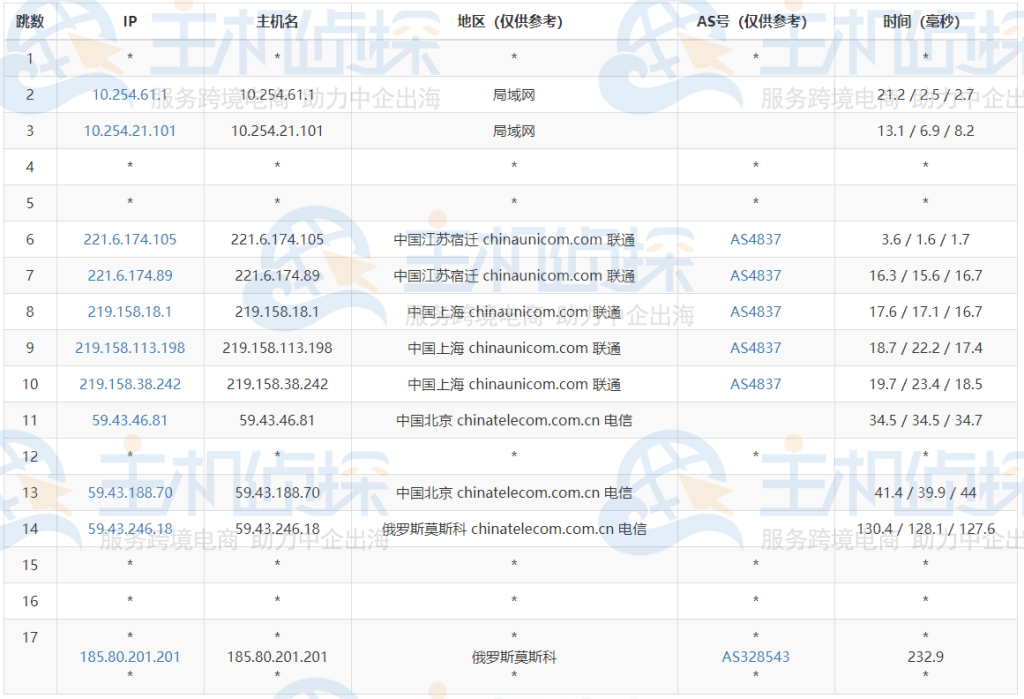Click the 地区 (仅供参考) column header

pos(513,21)
